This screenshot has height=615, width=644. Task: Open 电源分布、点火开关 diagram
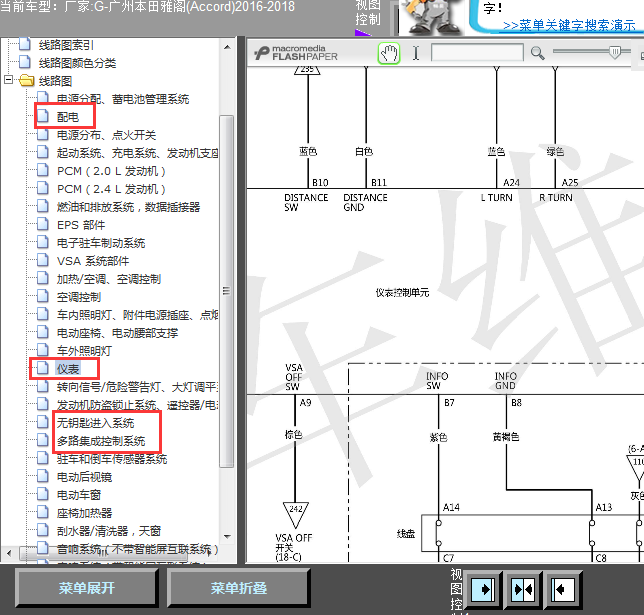coord(106,135)
